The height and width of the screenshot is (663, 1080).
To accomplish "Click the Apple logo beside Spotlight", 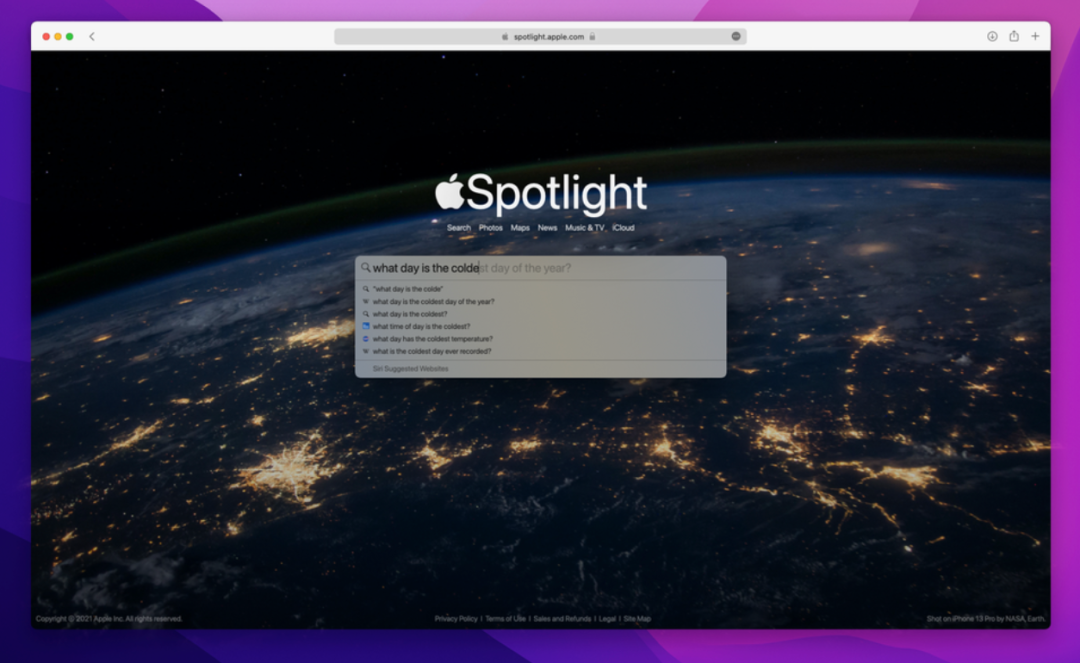I will tap(449, 192).
